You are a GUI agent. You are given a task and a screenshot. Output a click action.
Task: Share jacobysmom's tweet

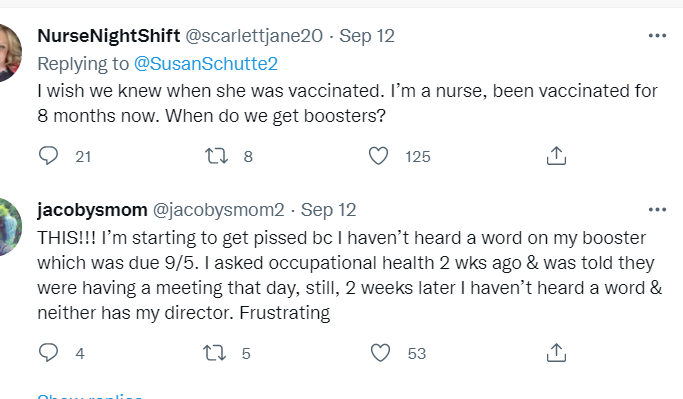click(x=556, y=353)
